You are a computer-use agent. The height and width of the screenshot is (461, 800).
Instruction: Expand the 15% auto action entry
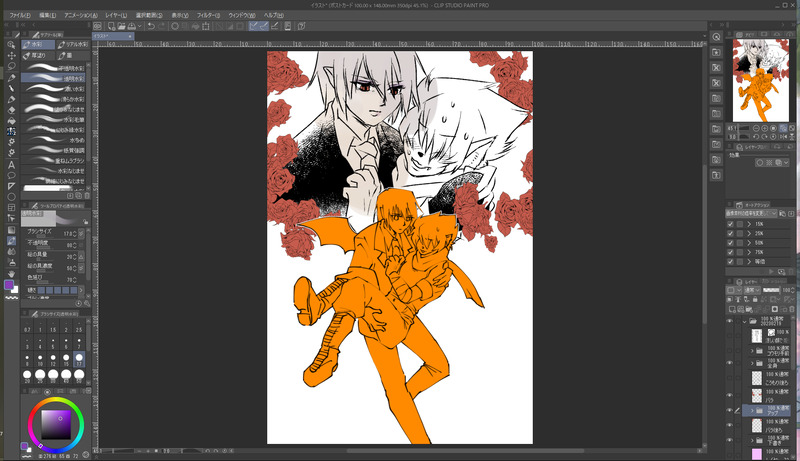(x=749, y=224)
